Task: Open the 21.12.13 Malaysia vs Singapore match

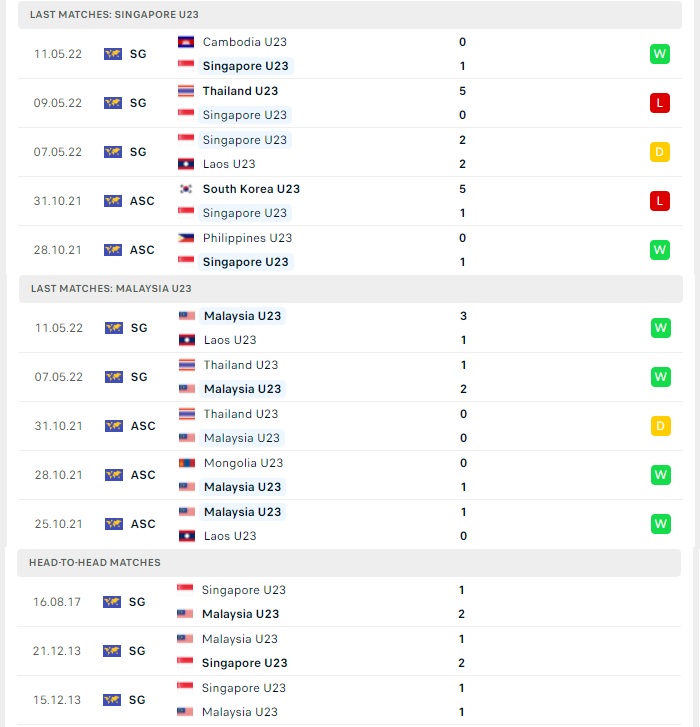Action: click(x=349, y=651)
